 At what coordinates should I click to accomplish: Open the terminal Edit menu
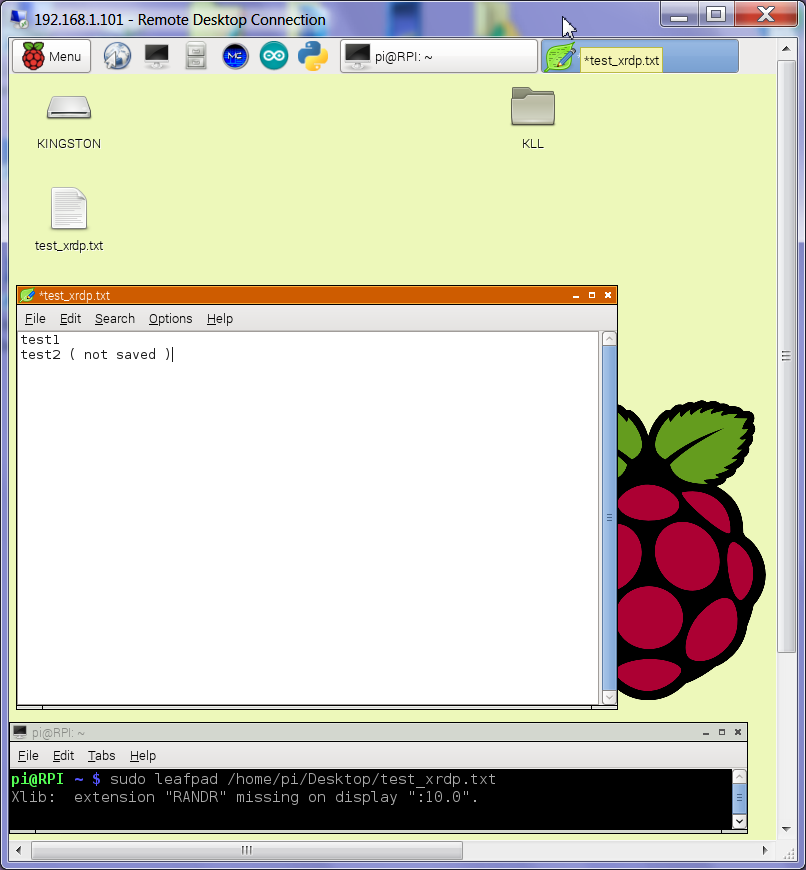[x=63, y=756]
